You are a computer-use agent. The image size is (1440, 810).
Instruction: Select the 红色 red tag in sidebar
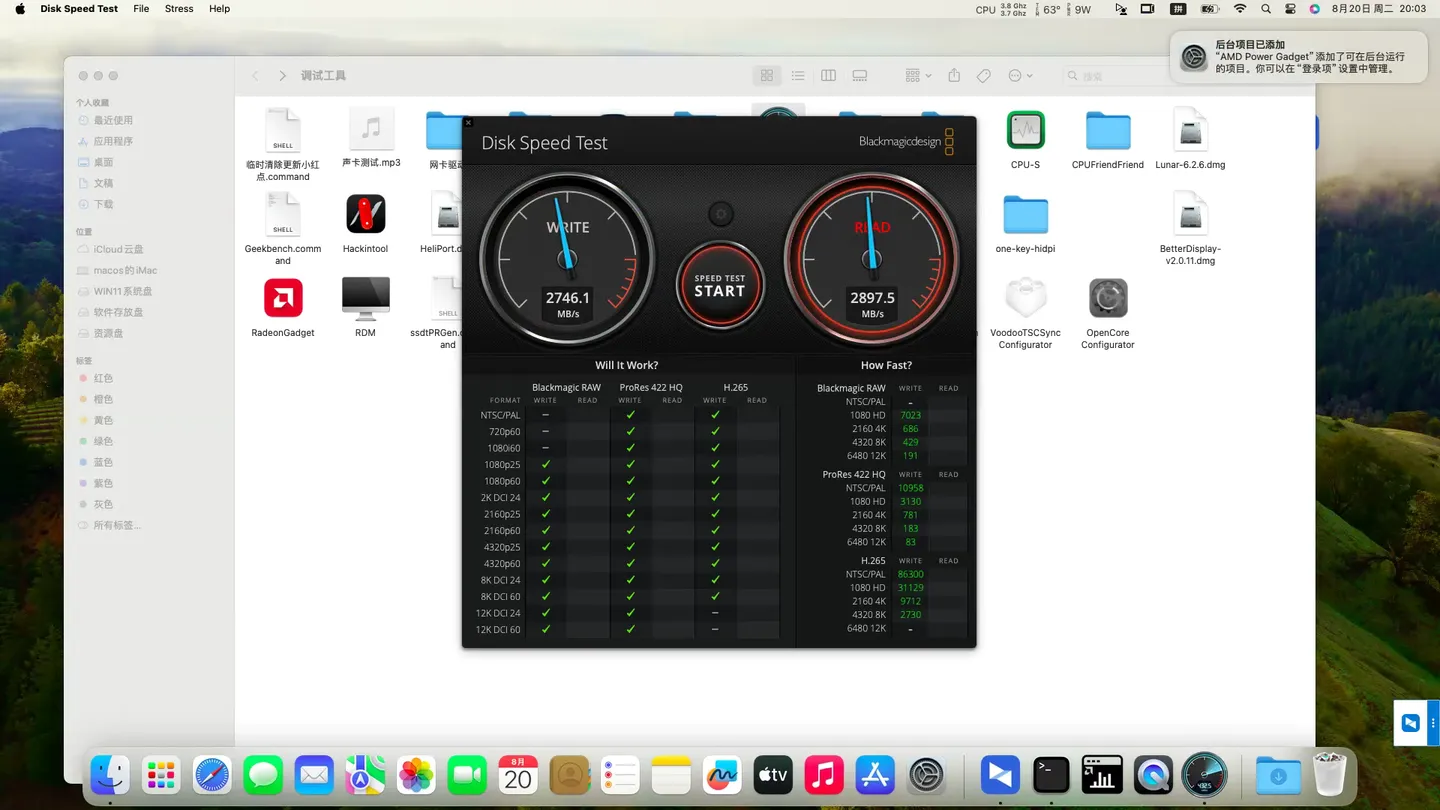[103, 379]
